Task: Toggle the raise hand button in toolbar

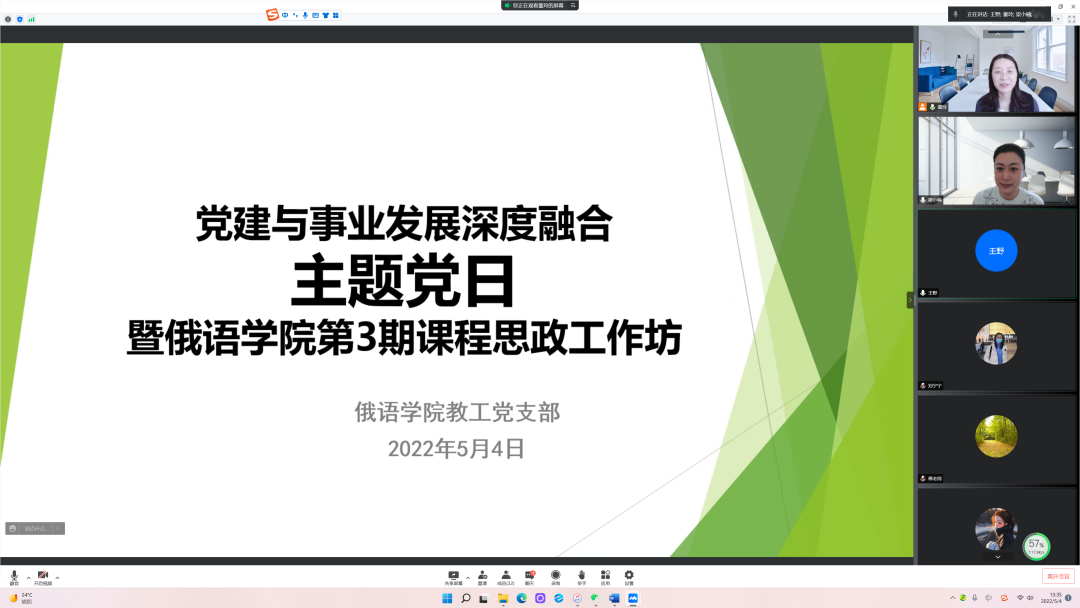Action: click(581, 576)
